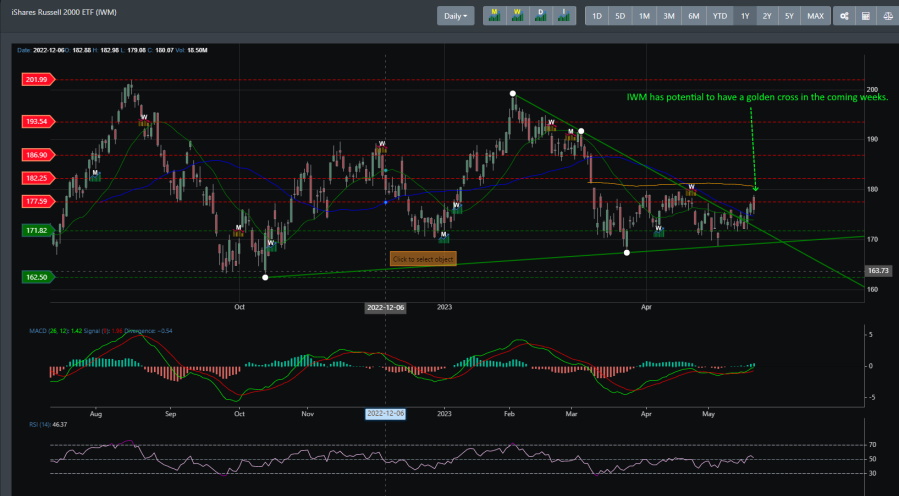Select the daily (D) chart icon

click(541, 16)
